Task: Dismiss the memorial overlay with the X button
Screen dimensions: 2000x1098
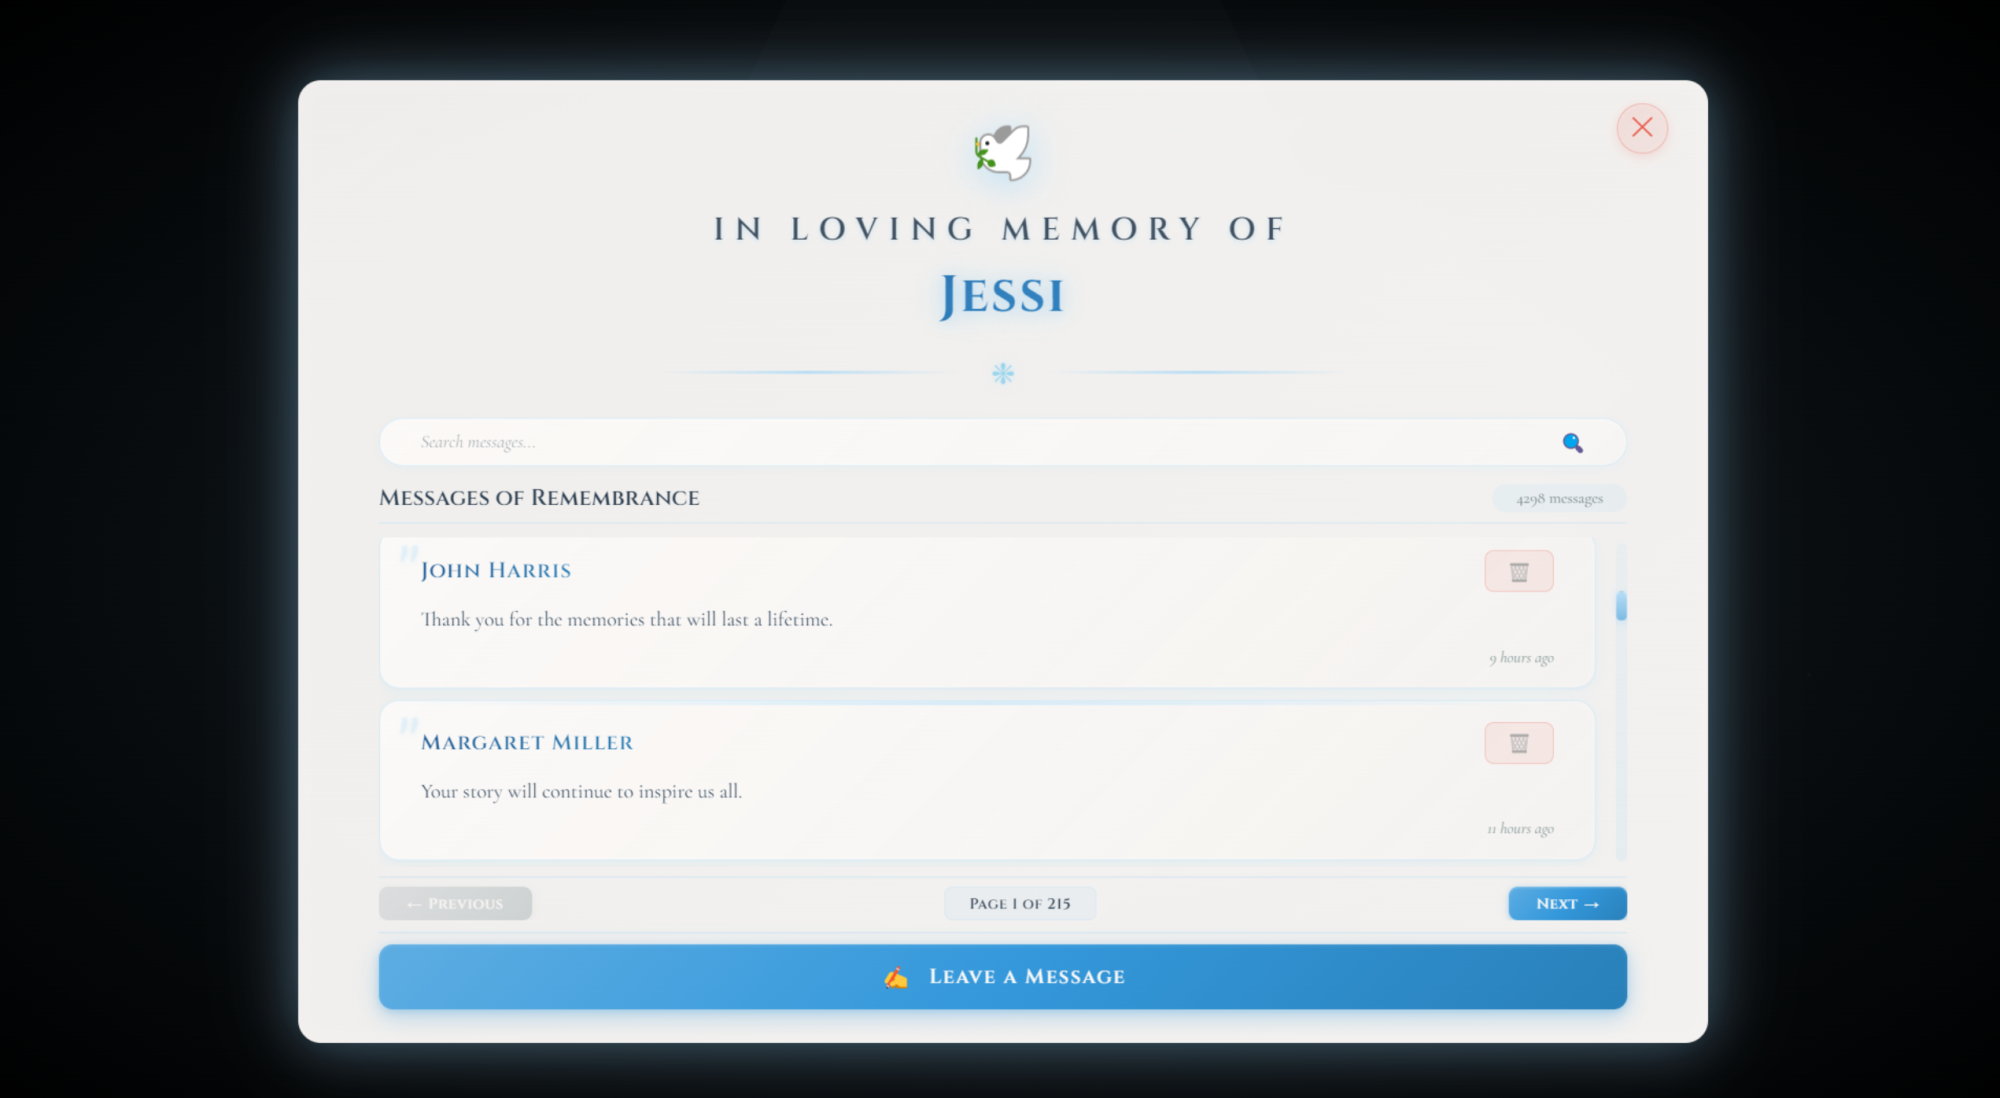Action: (x=1641, y=128)
